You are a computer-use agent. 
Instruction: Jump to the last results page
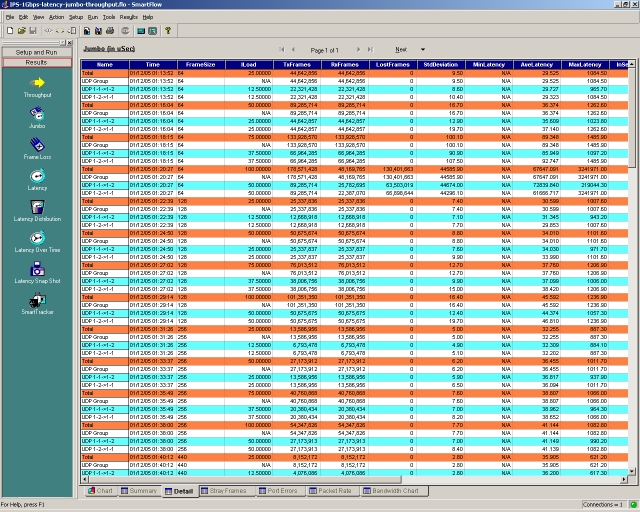[x=370, y=50]
